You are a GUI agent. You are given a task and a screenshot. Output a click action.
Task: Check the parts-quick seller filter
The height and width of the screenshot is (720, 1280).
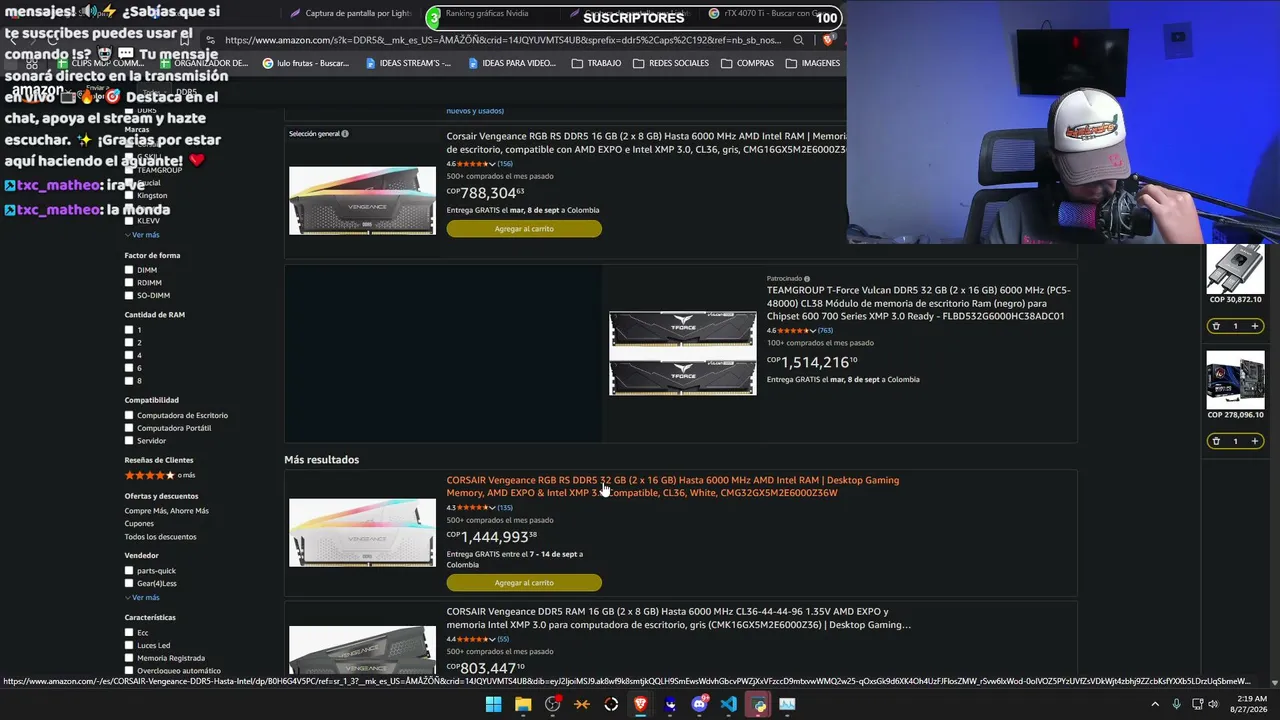click(129, 571)
